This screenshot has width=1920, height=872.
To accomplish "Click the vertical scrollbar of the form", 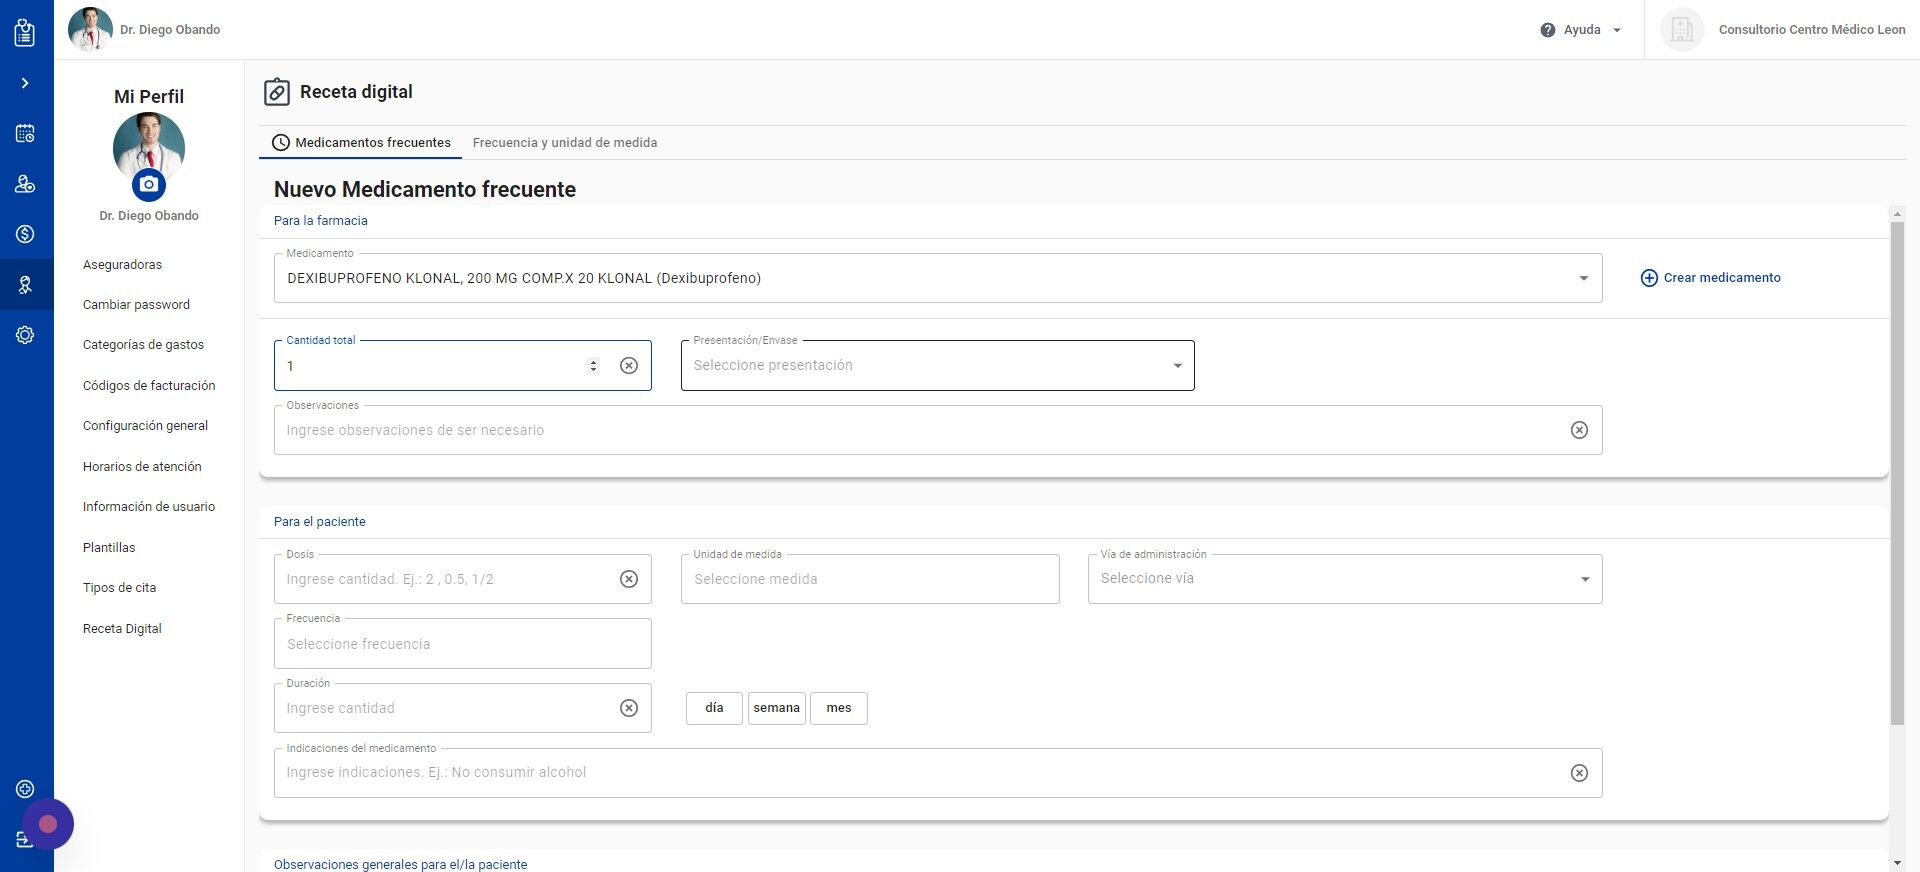I will pyautogui.click(x=1897, y=473).
